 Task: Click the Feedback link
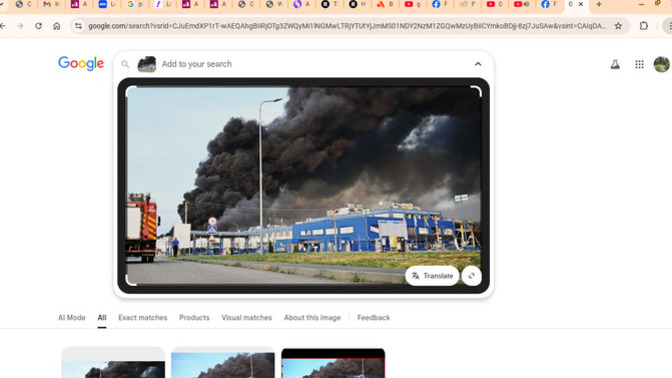pyautogui.click(x=373, y=318)
